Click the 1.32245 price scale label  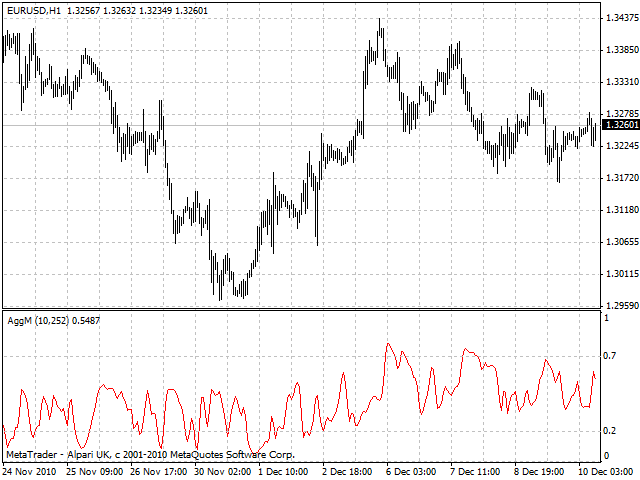(621, 145)
